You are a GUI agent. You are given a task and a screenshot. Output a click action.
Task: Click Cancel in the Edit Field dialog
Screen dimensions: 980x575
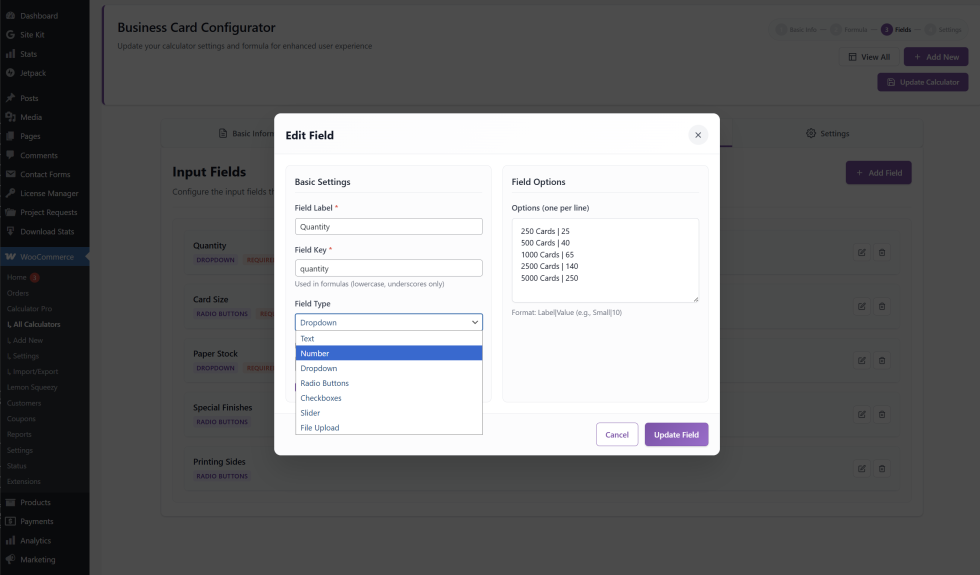pyautogui.click(x=617, y=434)
